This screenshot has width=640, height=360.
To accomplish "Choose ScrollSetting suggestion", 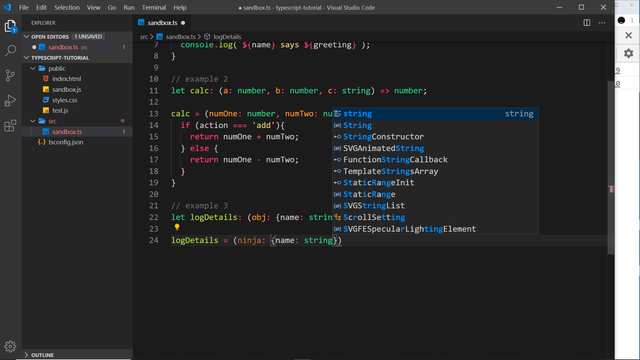I will pos(435,217).
